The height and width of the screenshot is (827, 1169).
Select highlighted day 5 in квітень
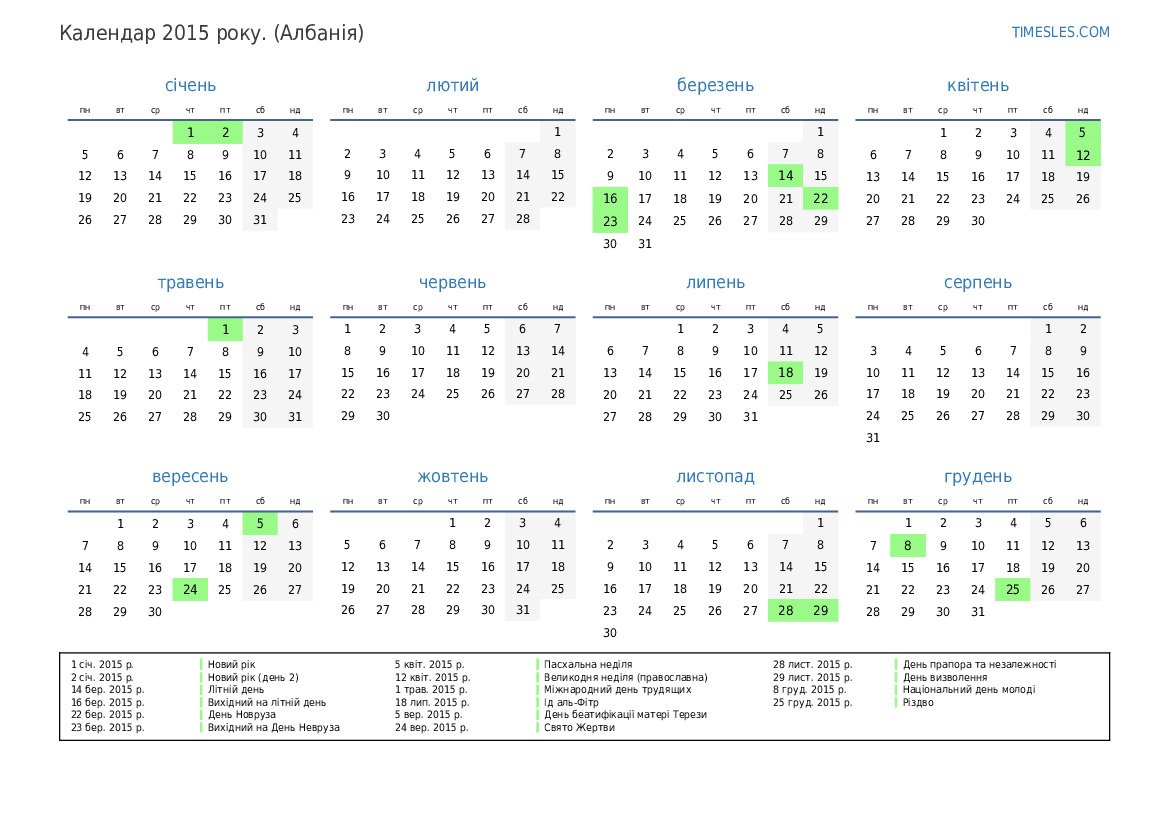coord(1083,132)
